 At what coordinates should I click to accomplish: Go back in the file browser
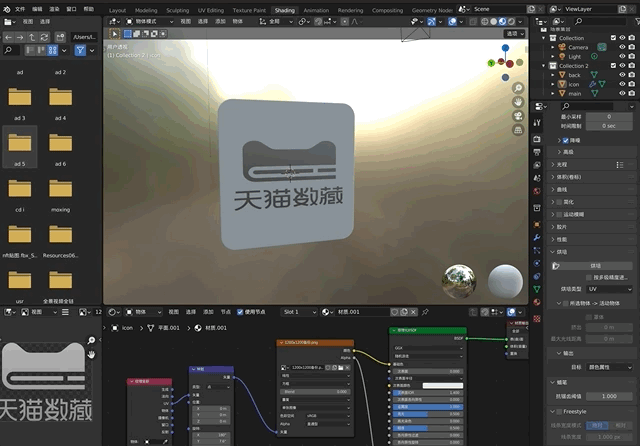pos(9,37)
